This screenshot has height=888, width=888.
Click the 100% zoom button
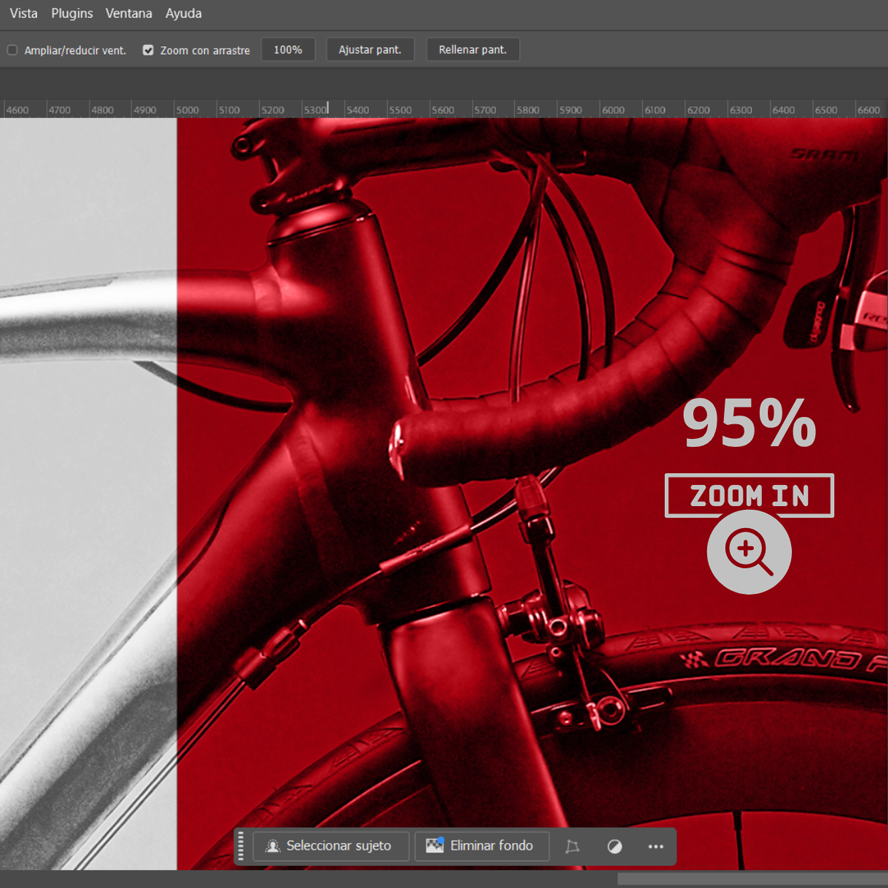(x=288, y=50)
